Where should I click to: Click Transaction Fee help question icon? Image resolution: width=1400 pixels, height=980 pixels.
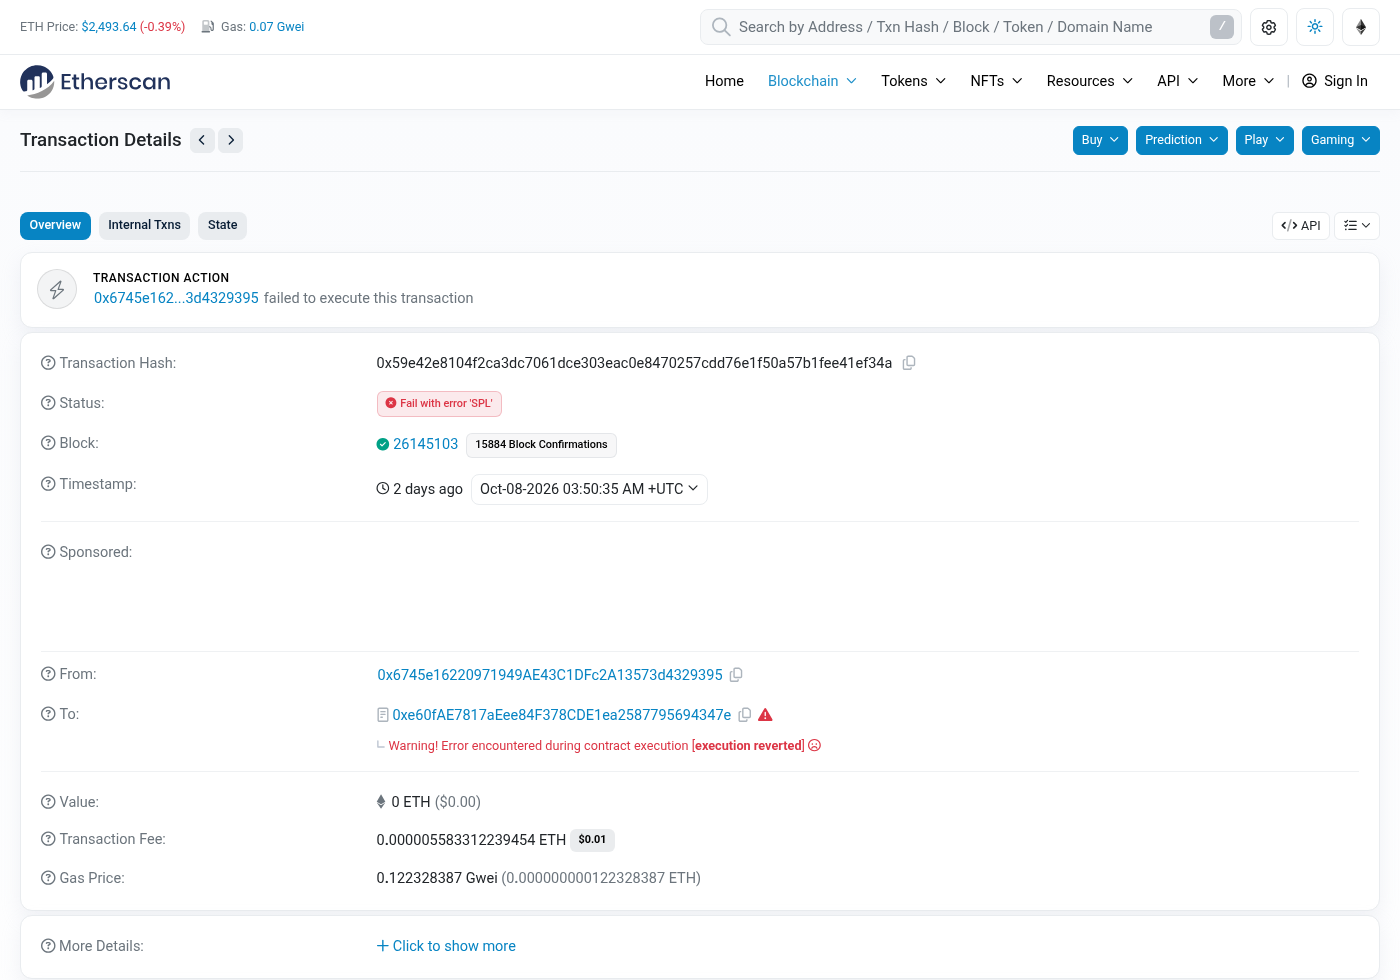pos(48,839)
